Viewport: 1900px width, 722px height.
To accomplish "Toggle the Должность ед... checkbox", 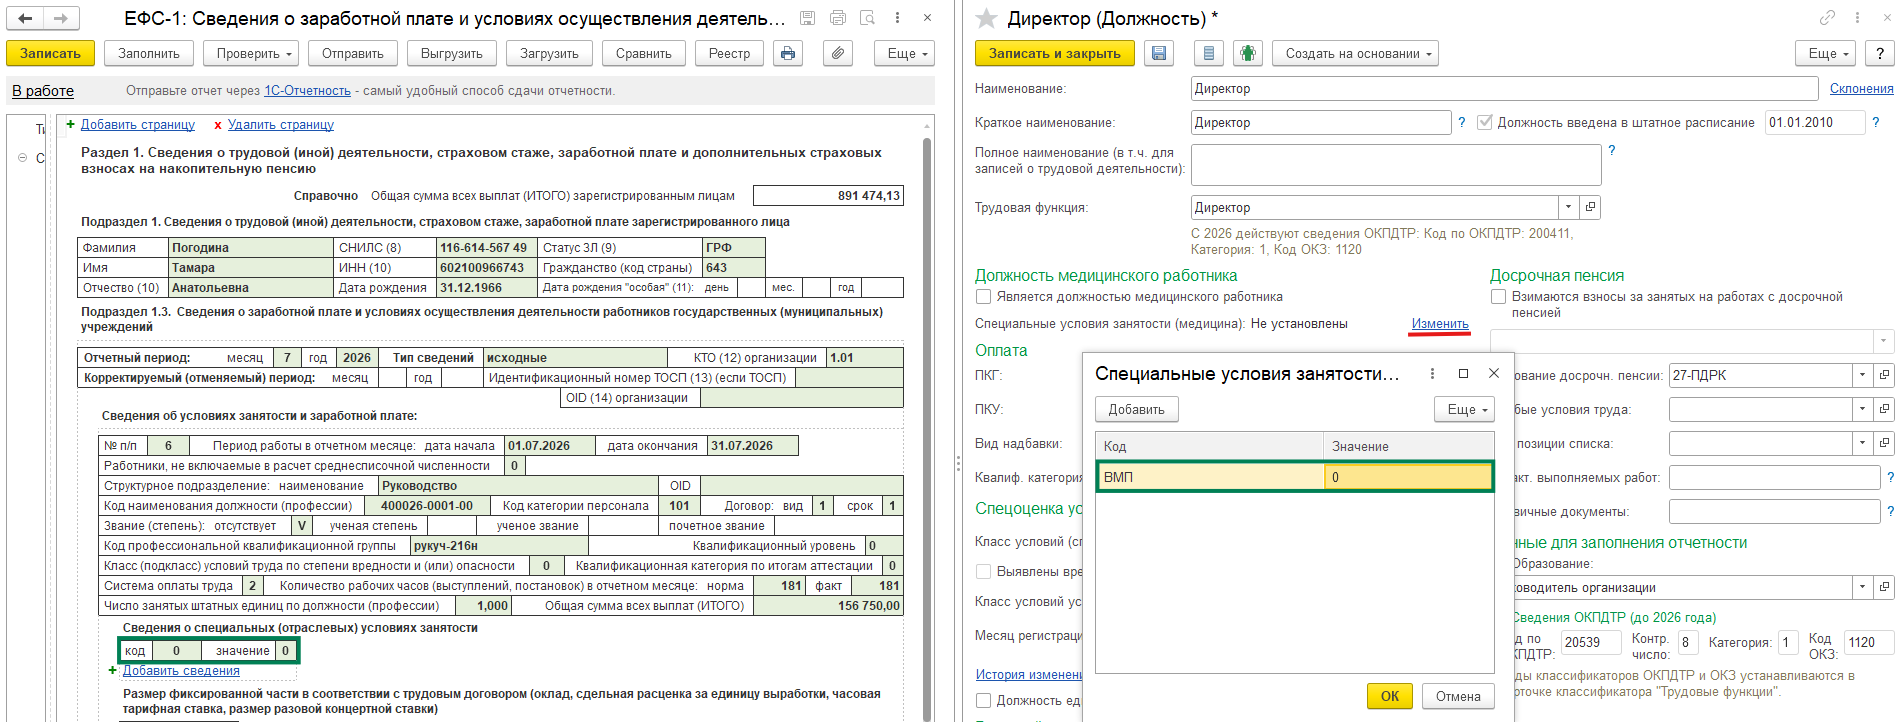I will click(x=983, y=700).
